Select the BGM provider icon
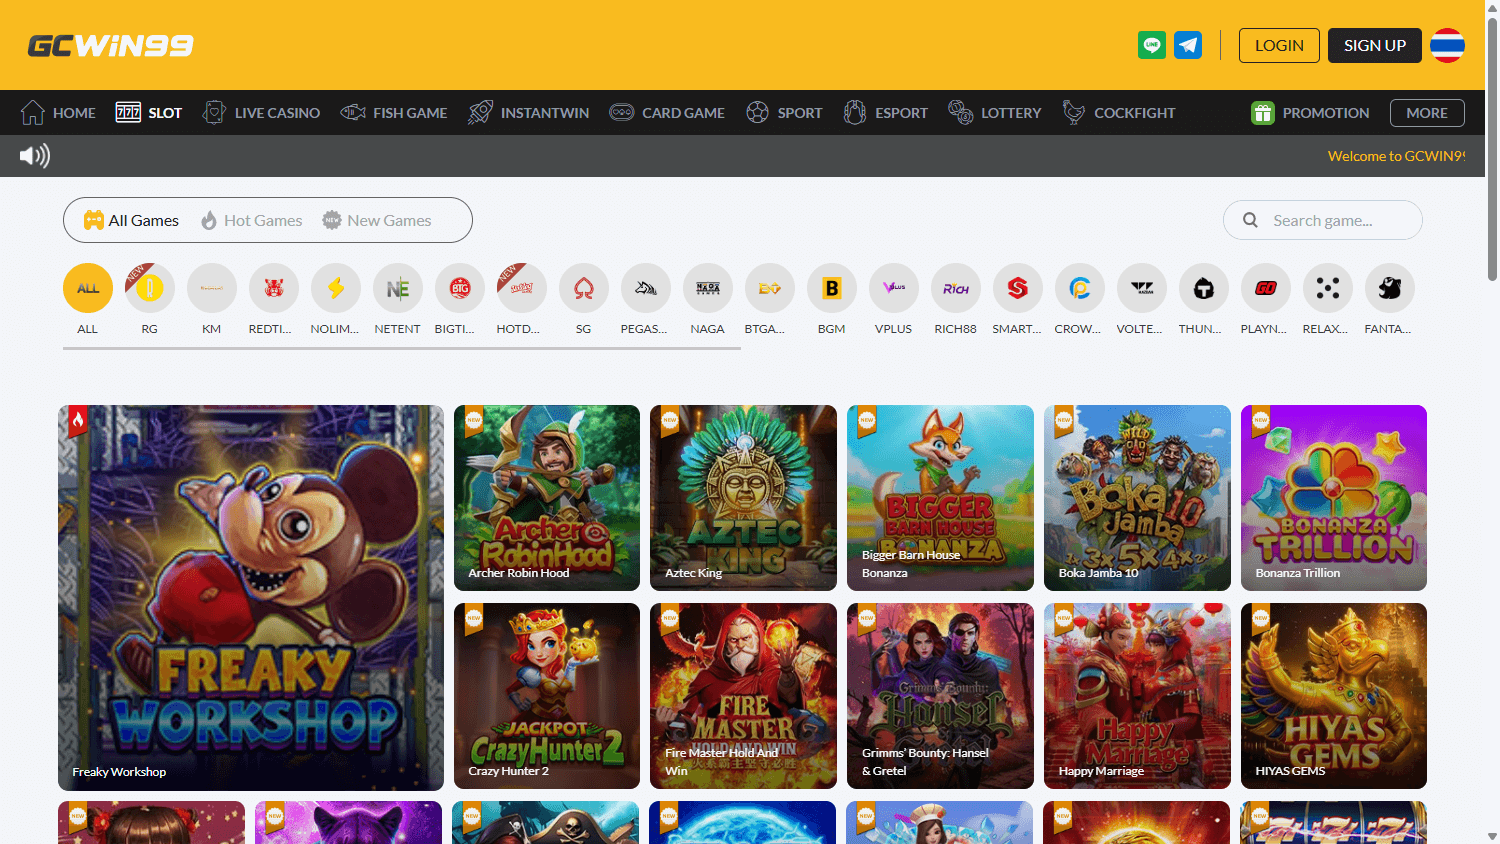The height and width of the screenshot is (844, 1500). click(x=831, y=288)
